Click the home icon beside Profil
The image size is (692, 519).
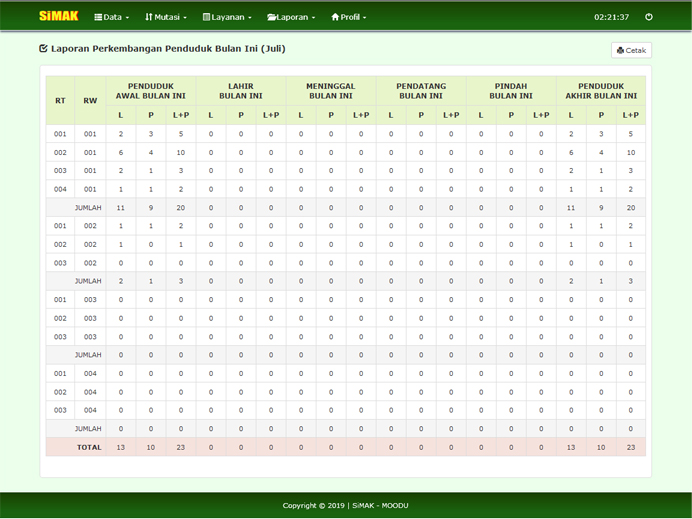pyautogui.click(x=335, y=17)
